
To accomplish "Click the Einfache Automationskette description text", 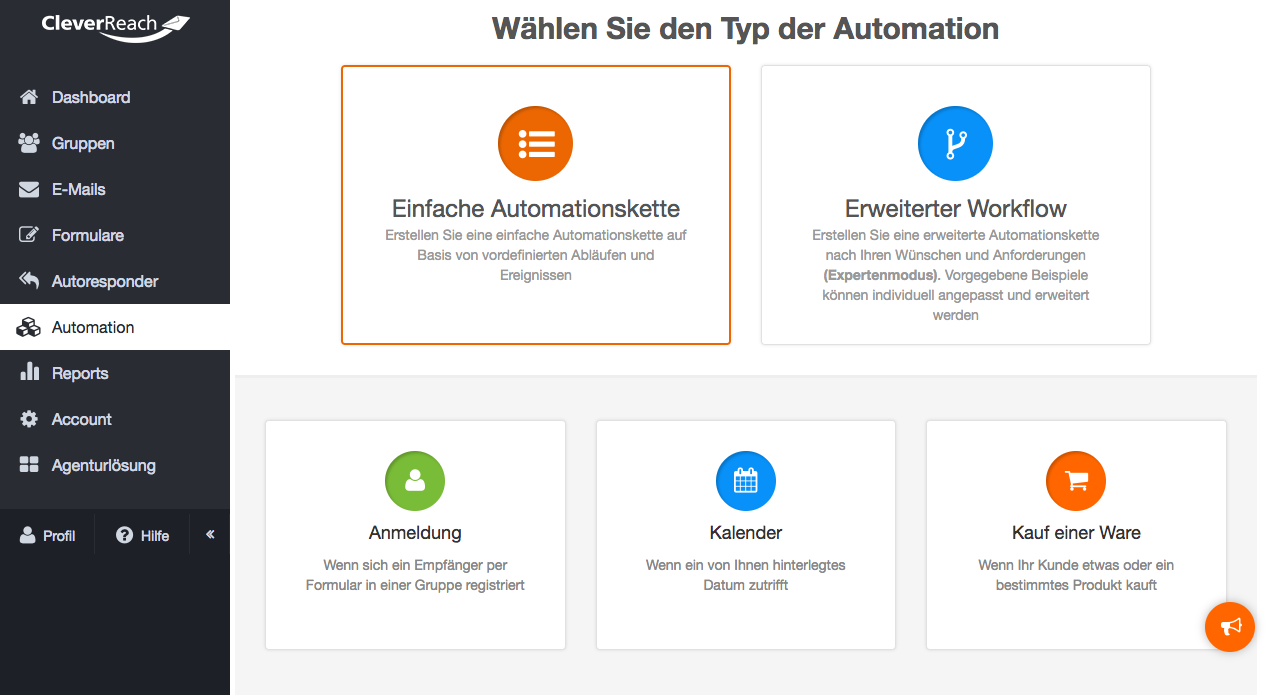I will (536, 255).
